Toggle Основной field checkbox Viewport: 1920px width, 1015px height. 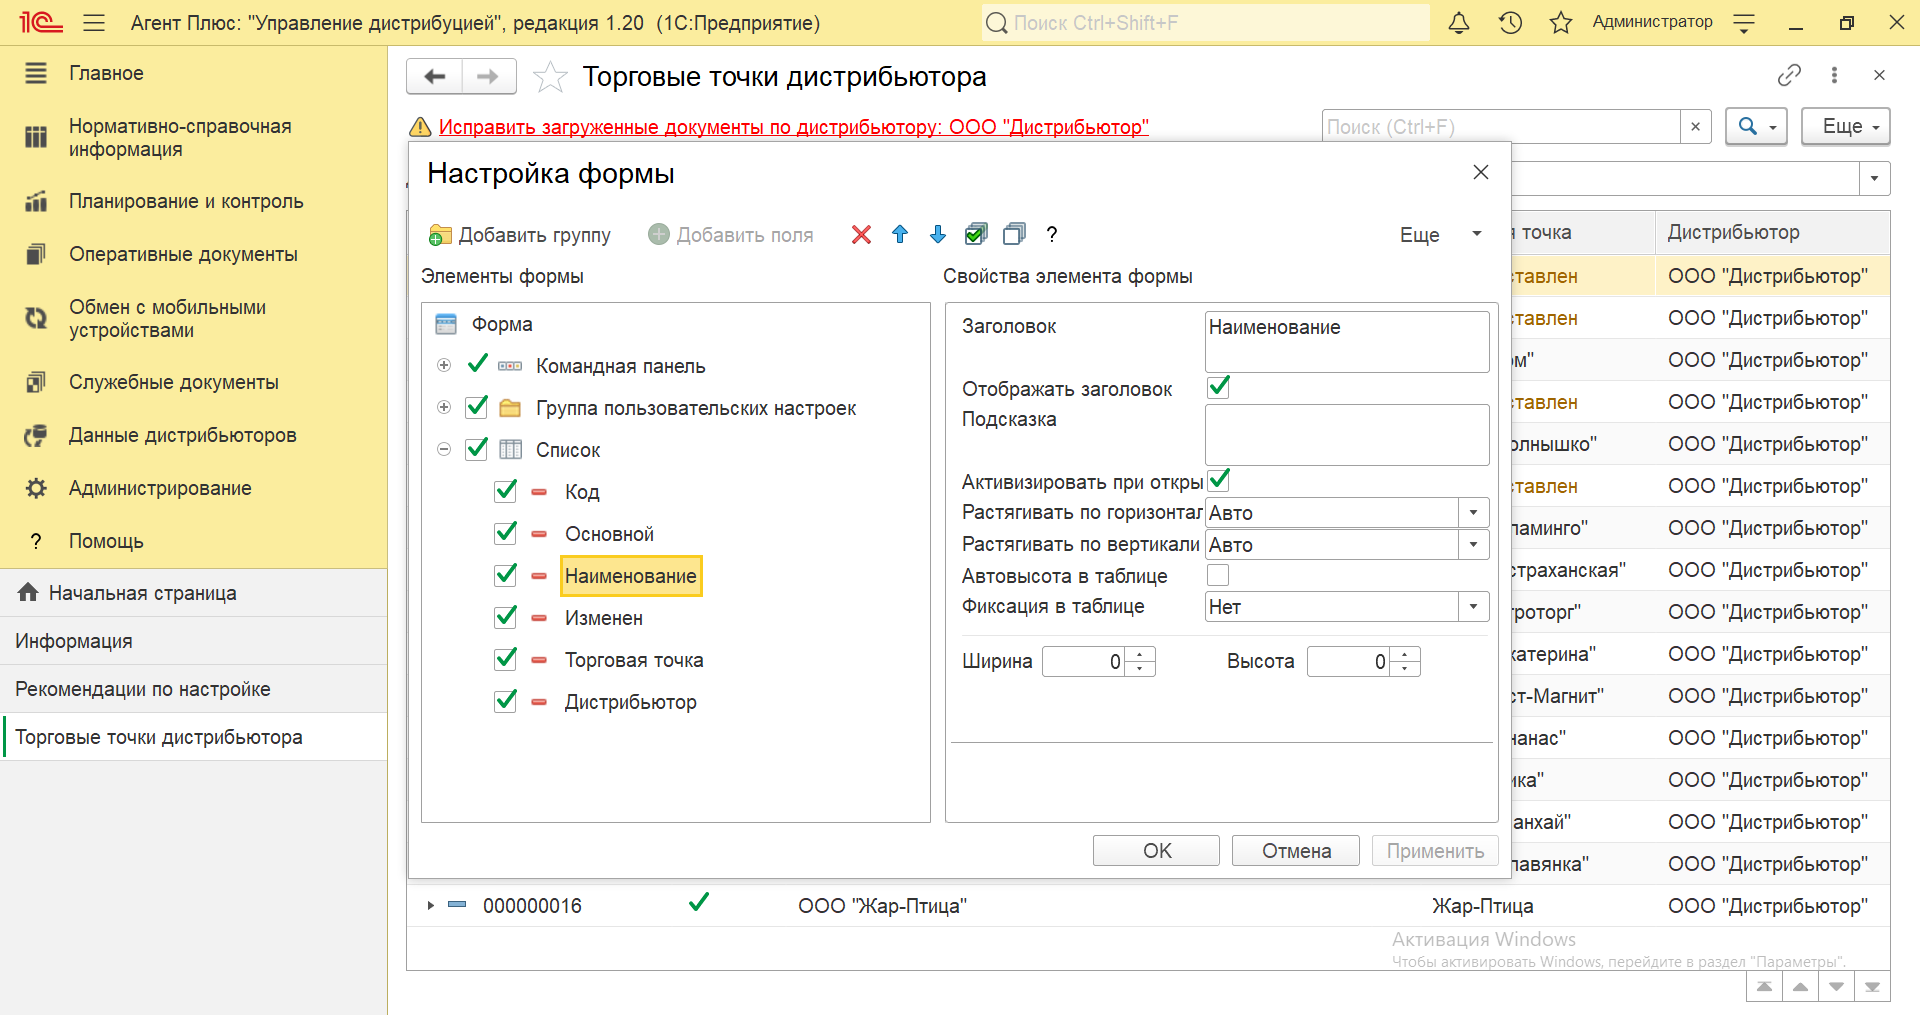pyautogui.click(x=506, y=533)
